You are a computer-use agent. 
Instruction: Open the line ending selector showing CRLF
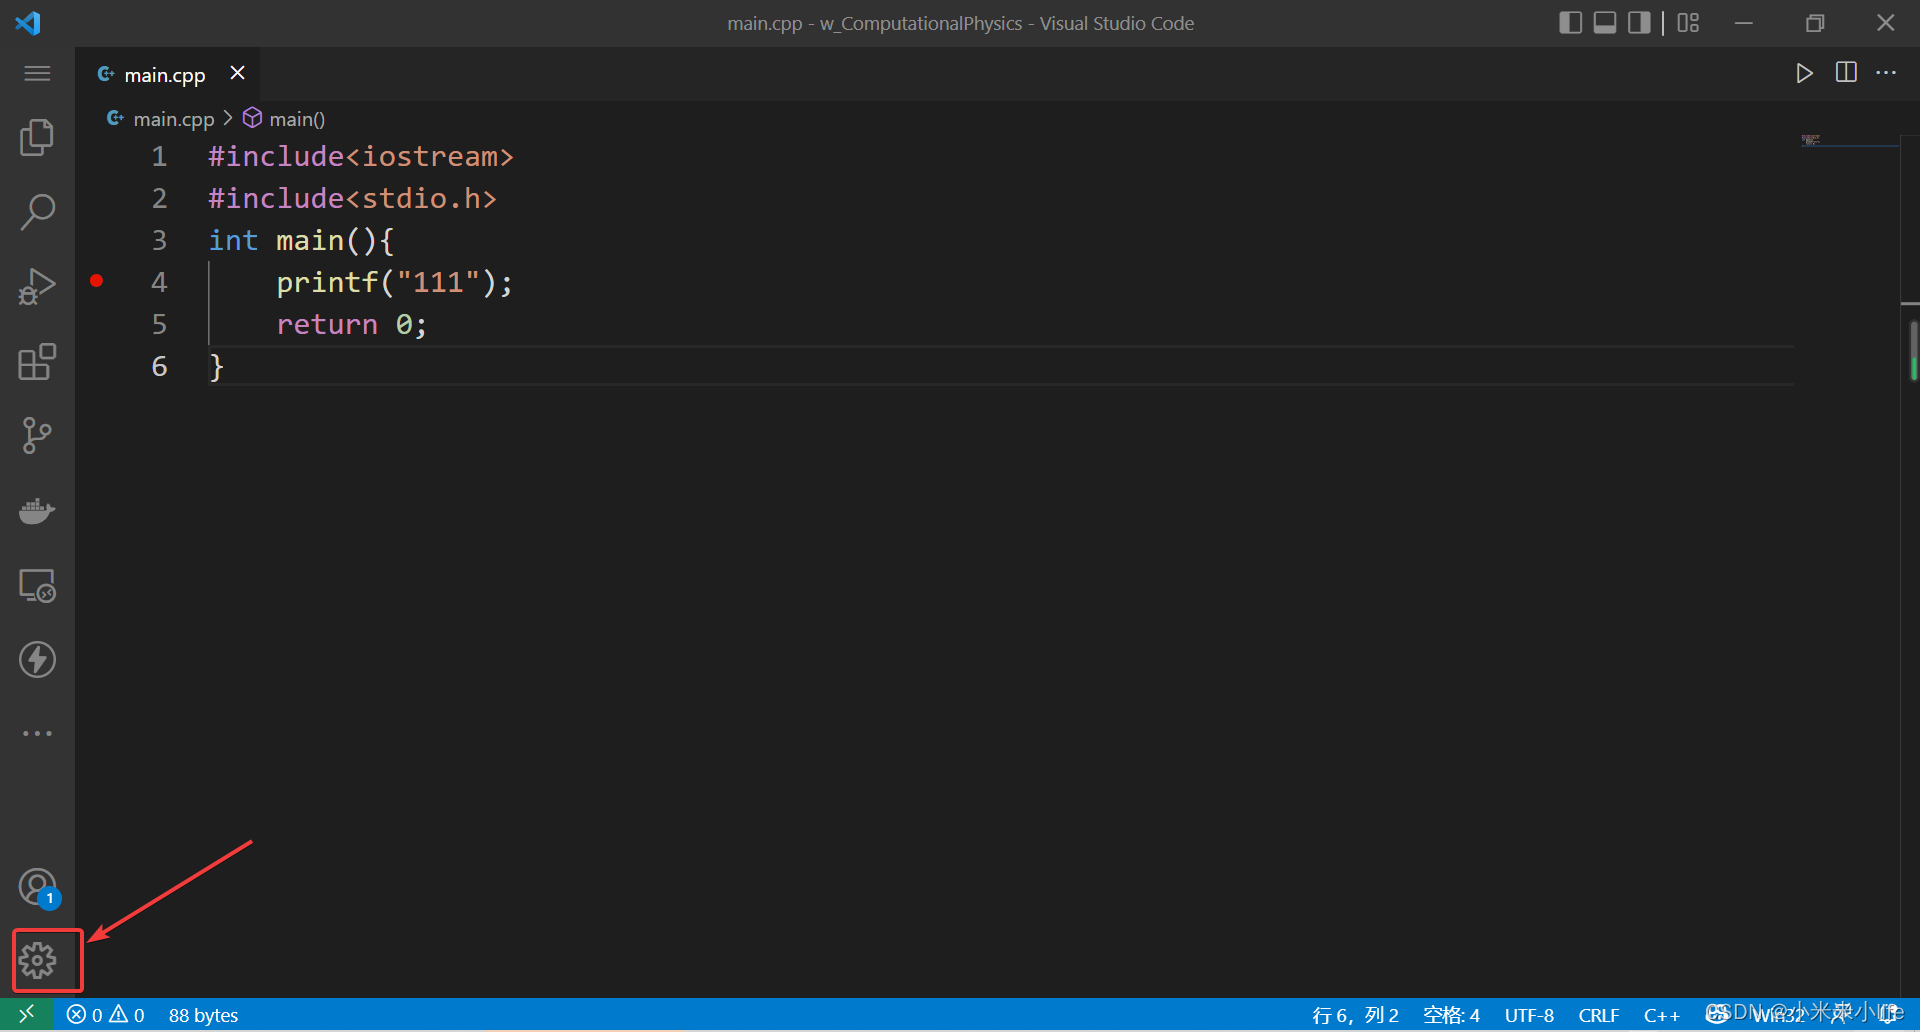click(x=1598, y=1014)
